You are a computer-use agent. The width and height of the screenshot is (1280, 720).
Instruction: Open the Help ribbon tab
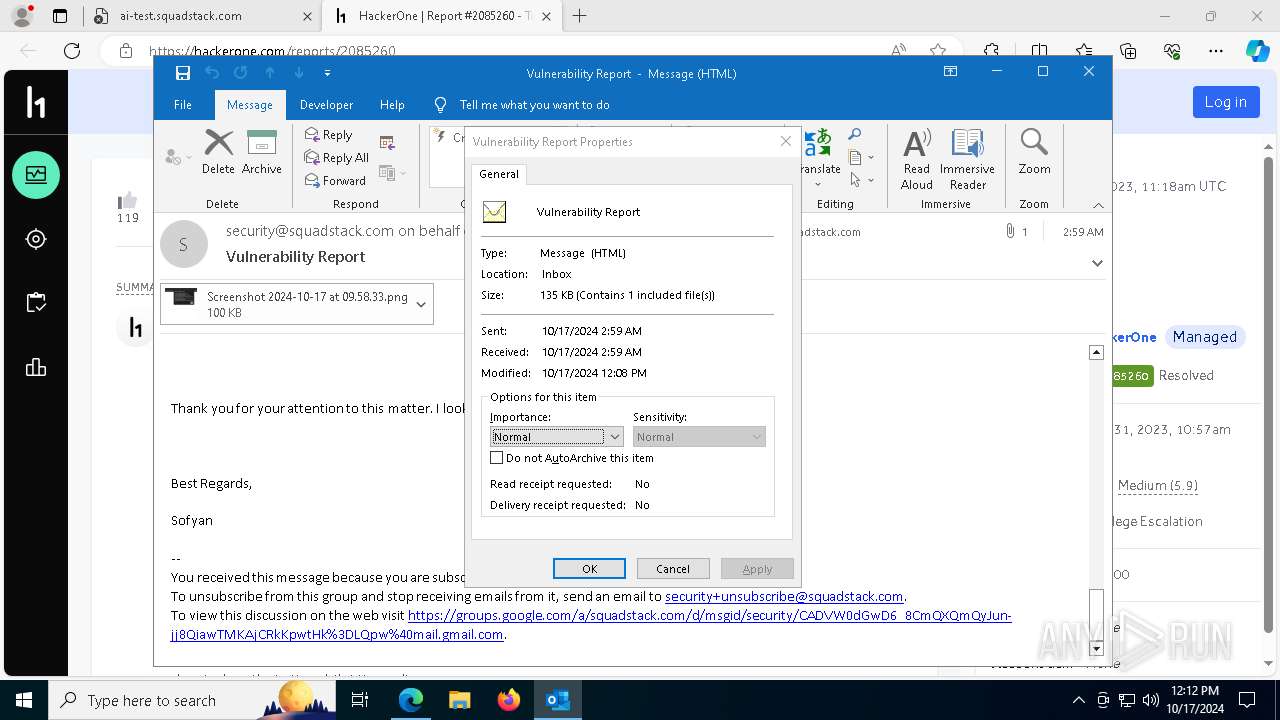[x=392, y=105]
